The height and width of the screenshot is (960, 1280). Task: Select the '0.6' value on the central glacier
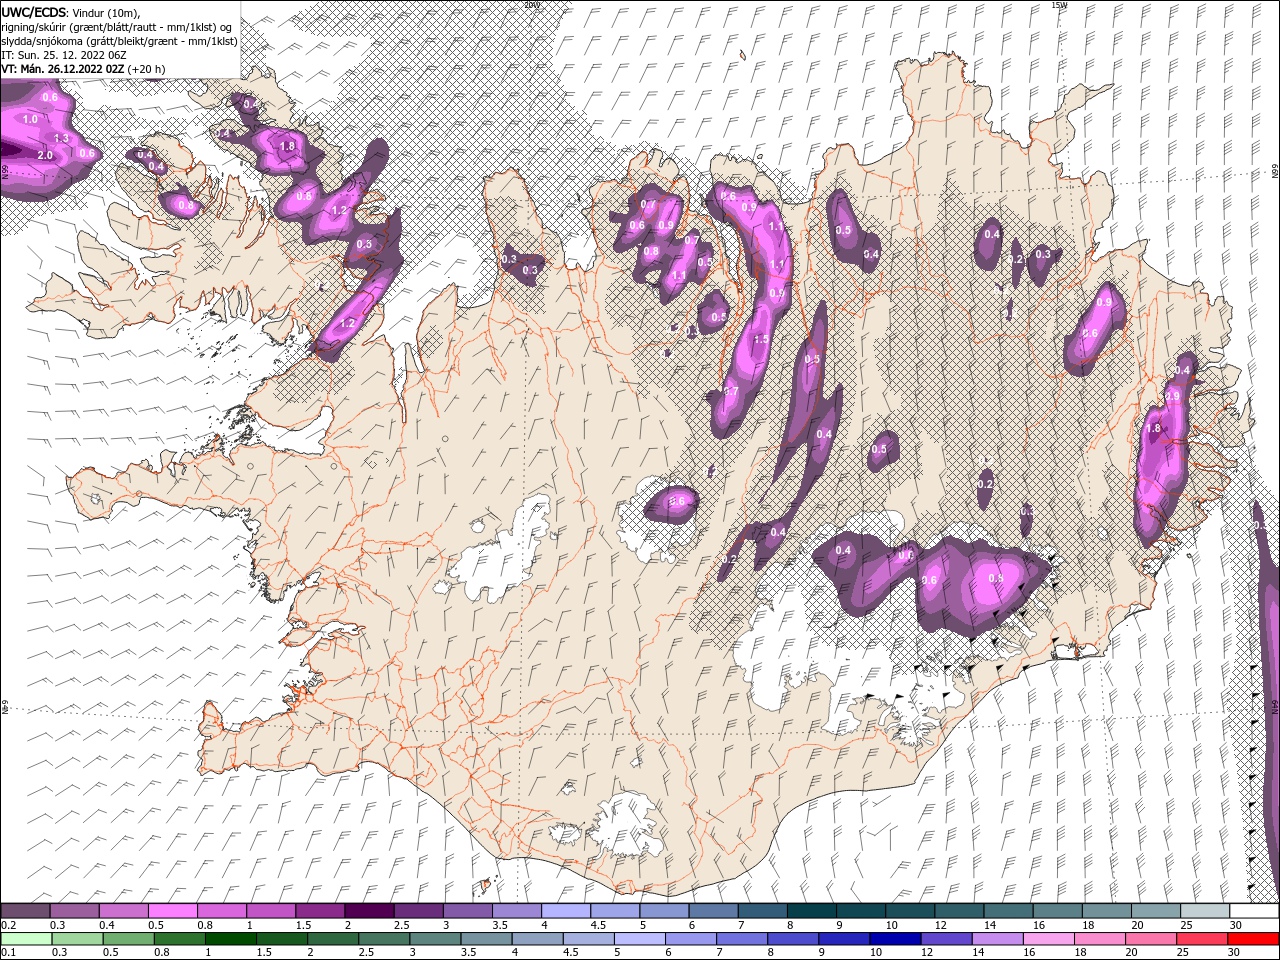pos(677,502)
